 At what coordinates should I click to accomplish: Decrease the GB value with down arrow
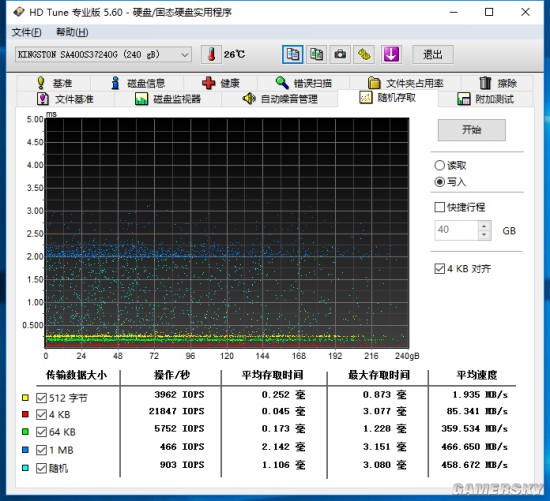tap(484, 235)
